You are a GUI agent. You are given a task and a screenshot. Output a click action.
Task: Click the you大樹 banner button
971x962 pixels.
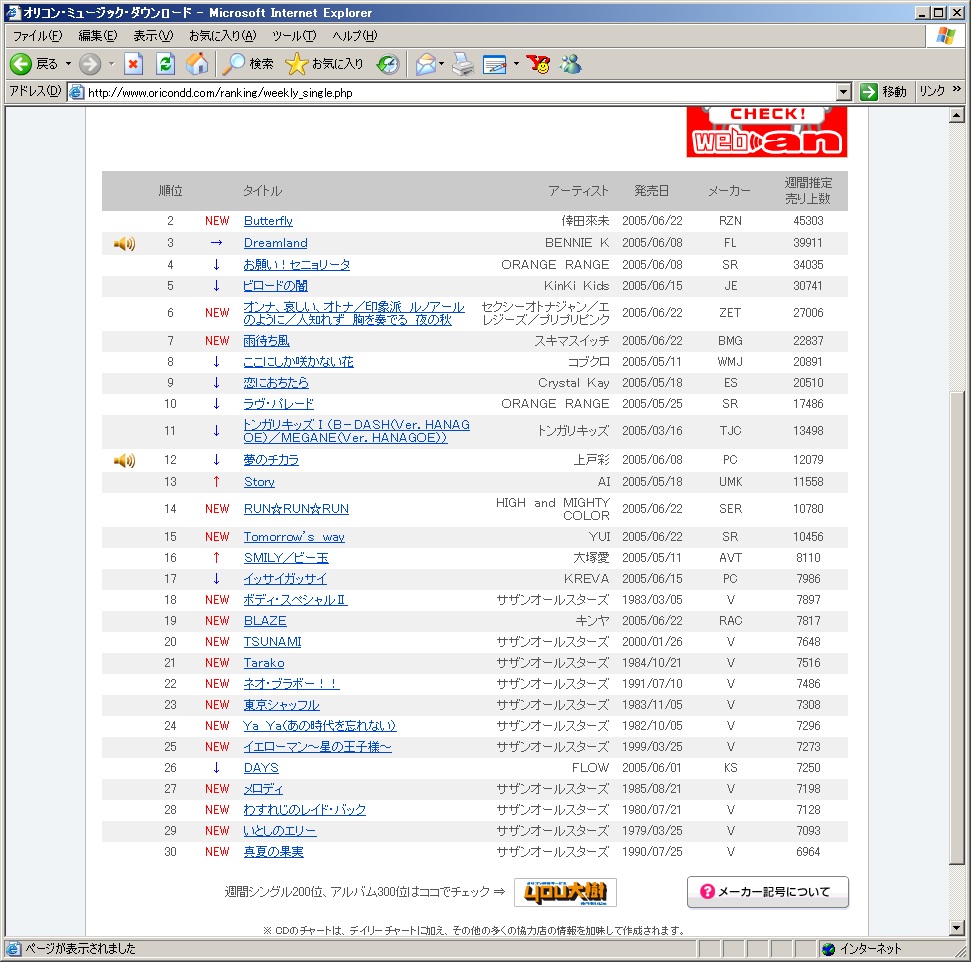click(x=565, y=893)
